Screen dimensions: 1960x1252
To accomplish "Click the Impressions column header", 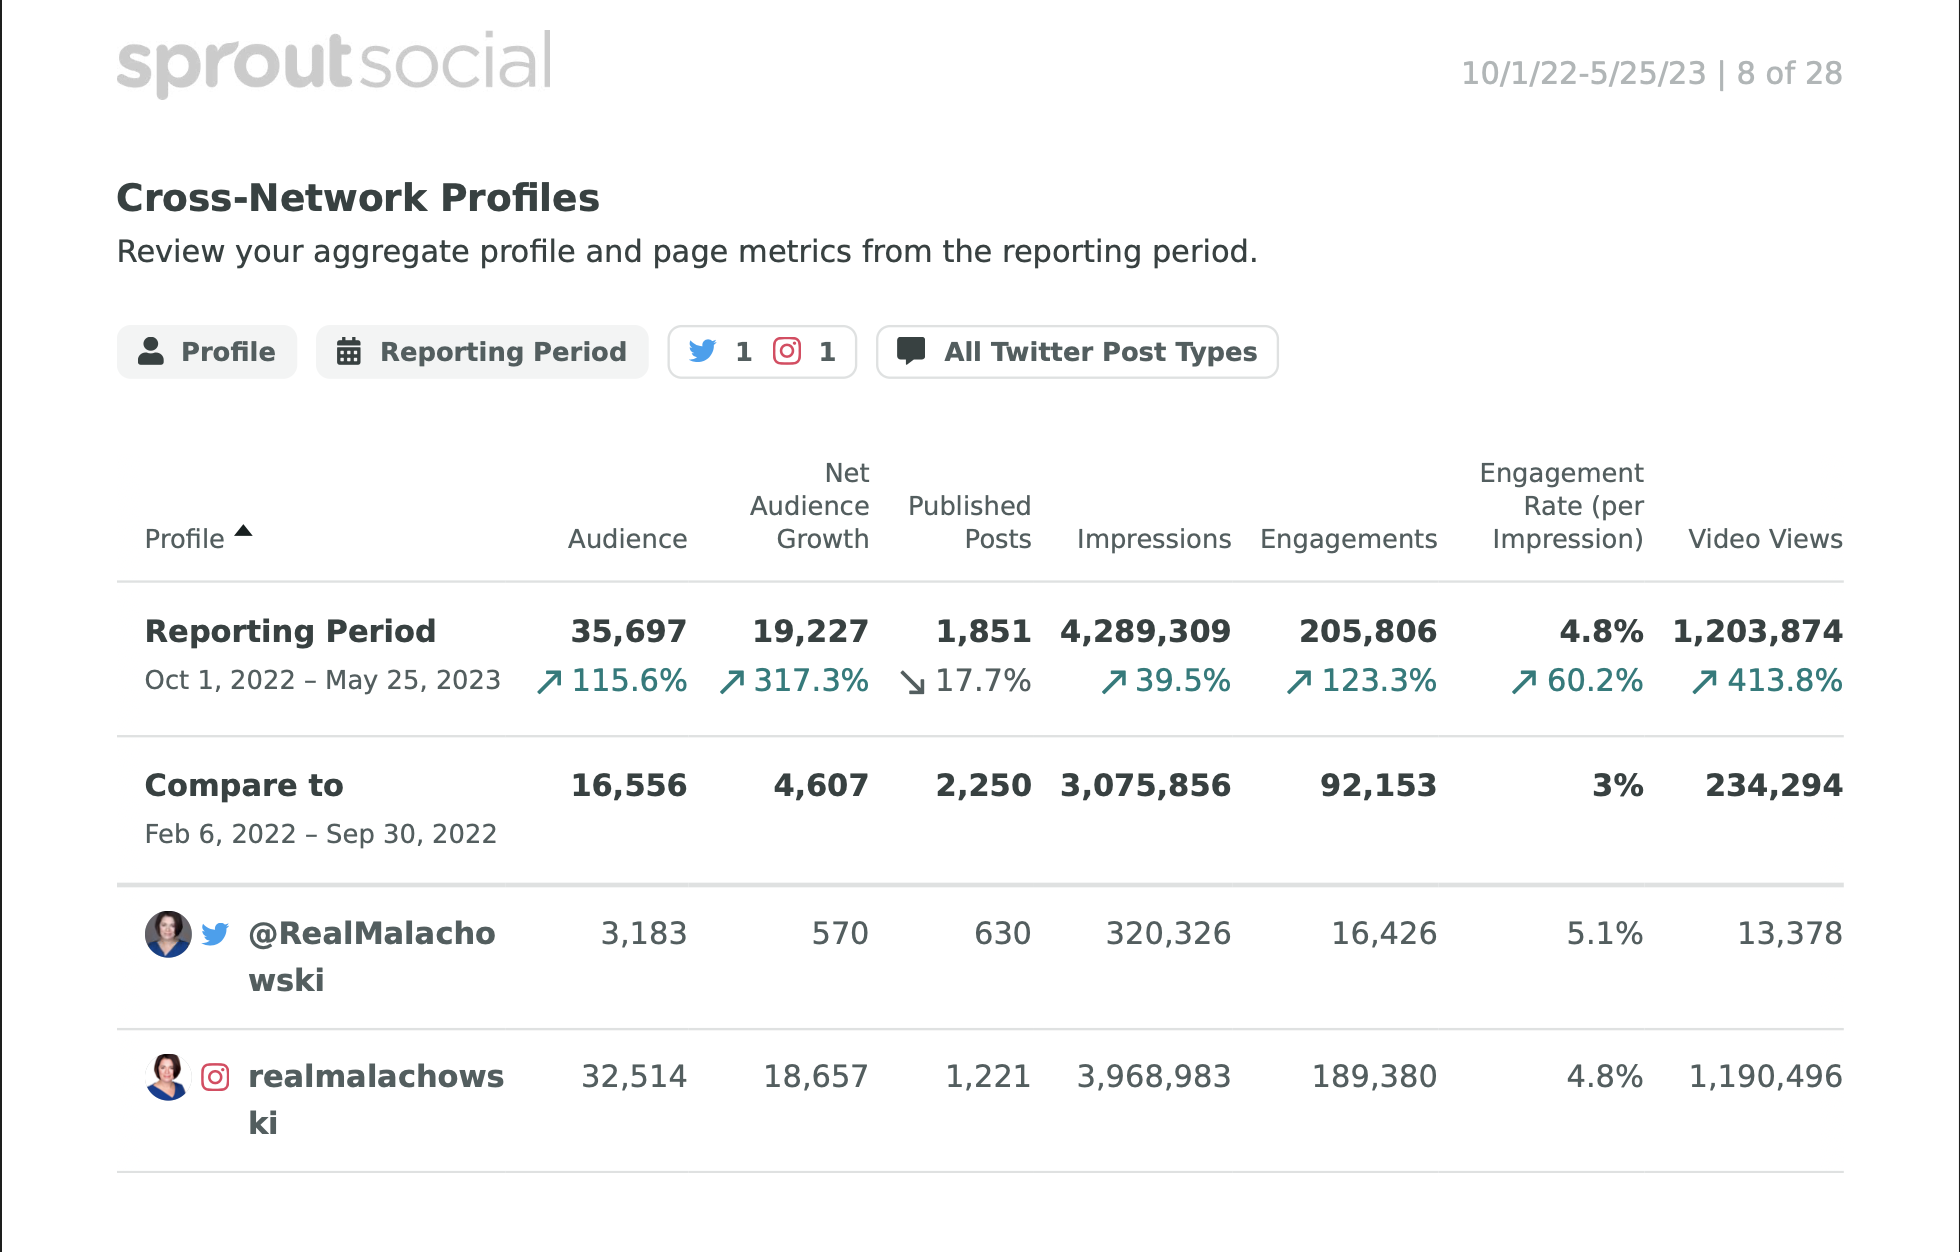I will click(x=1154, y=538).
